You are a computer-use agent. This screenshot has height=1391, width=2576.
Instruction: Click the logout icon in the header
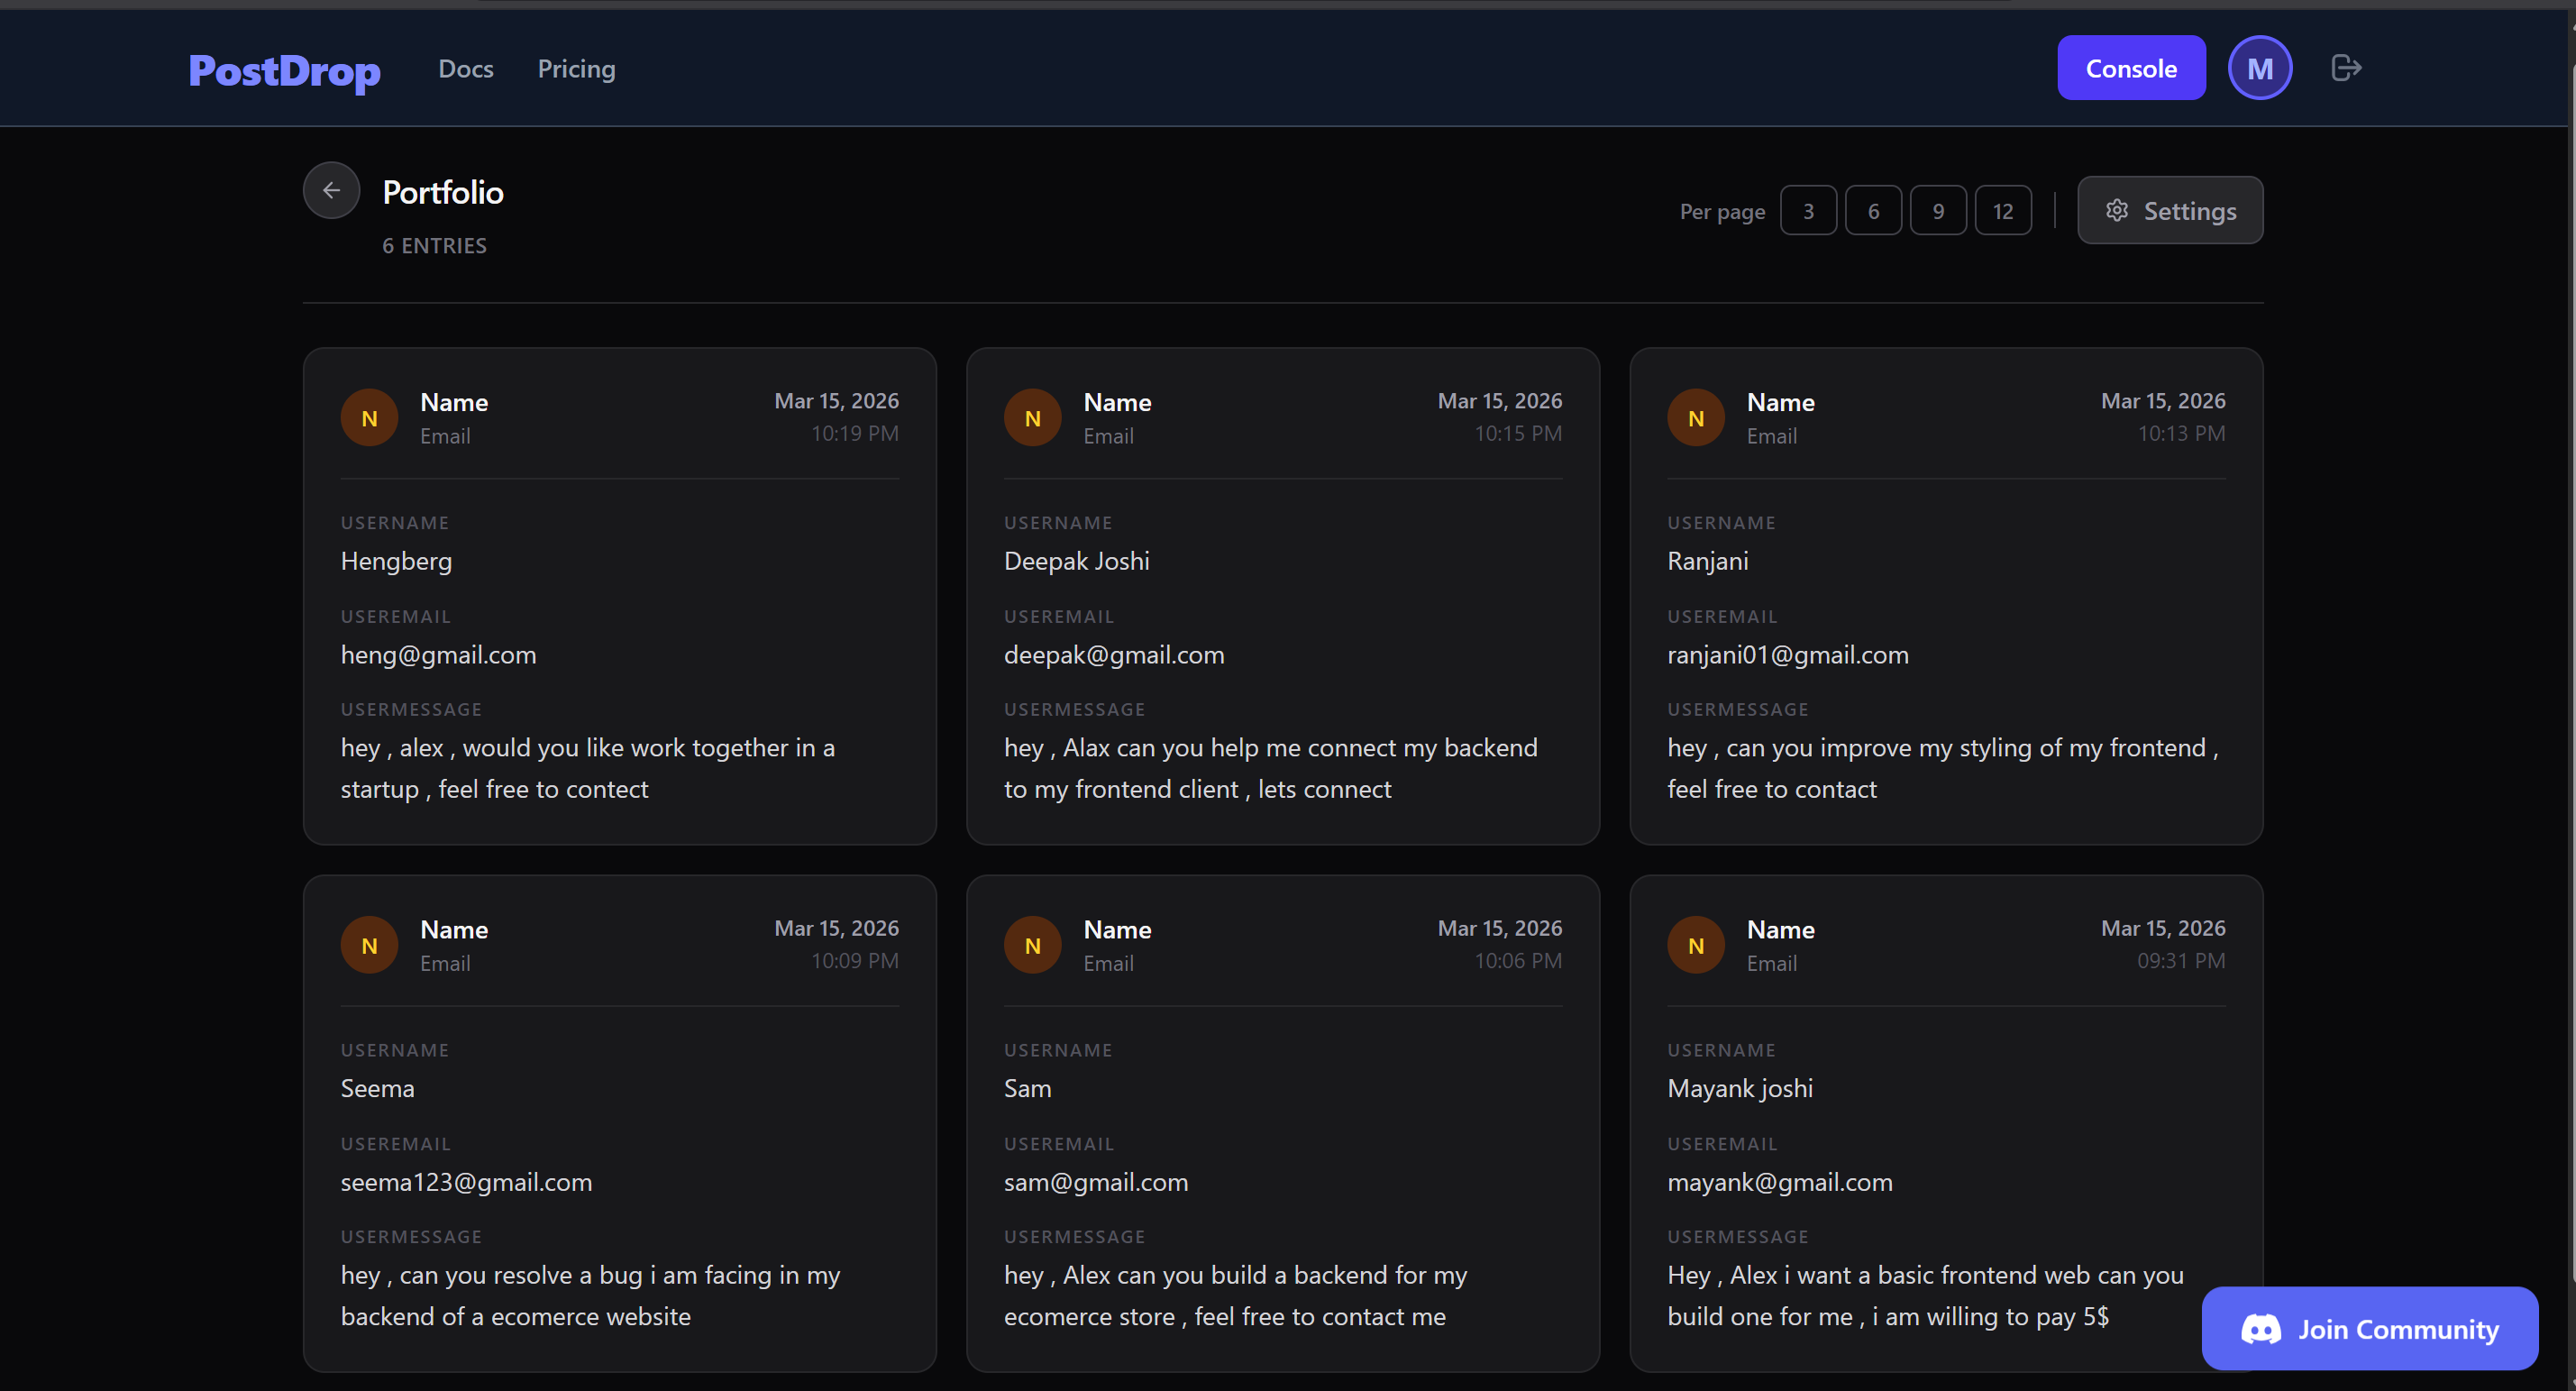tap(2346, 68)
